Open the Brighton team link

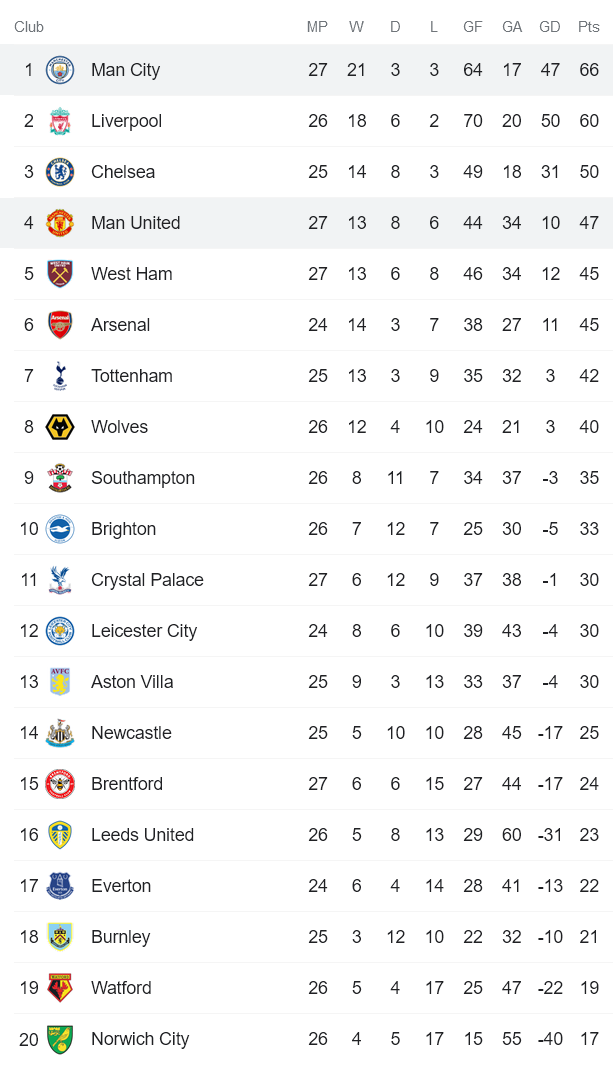[123, 529]
